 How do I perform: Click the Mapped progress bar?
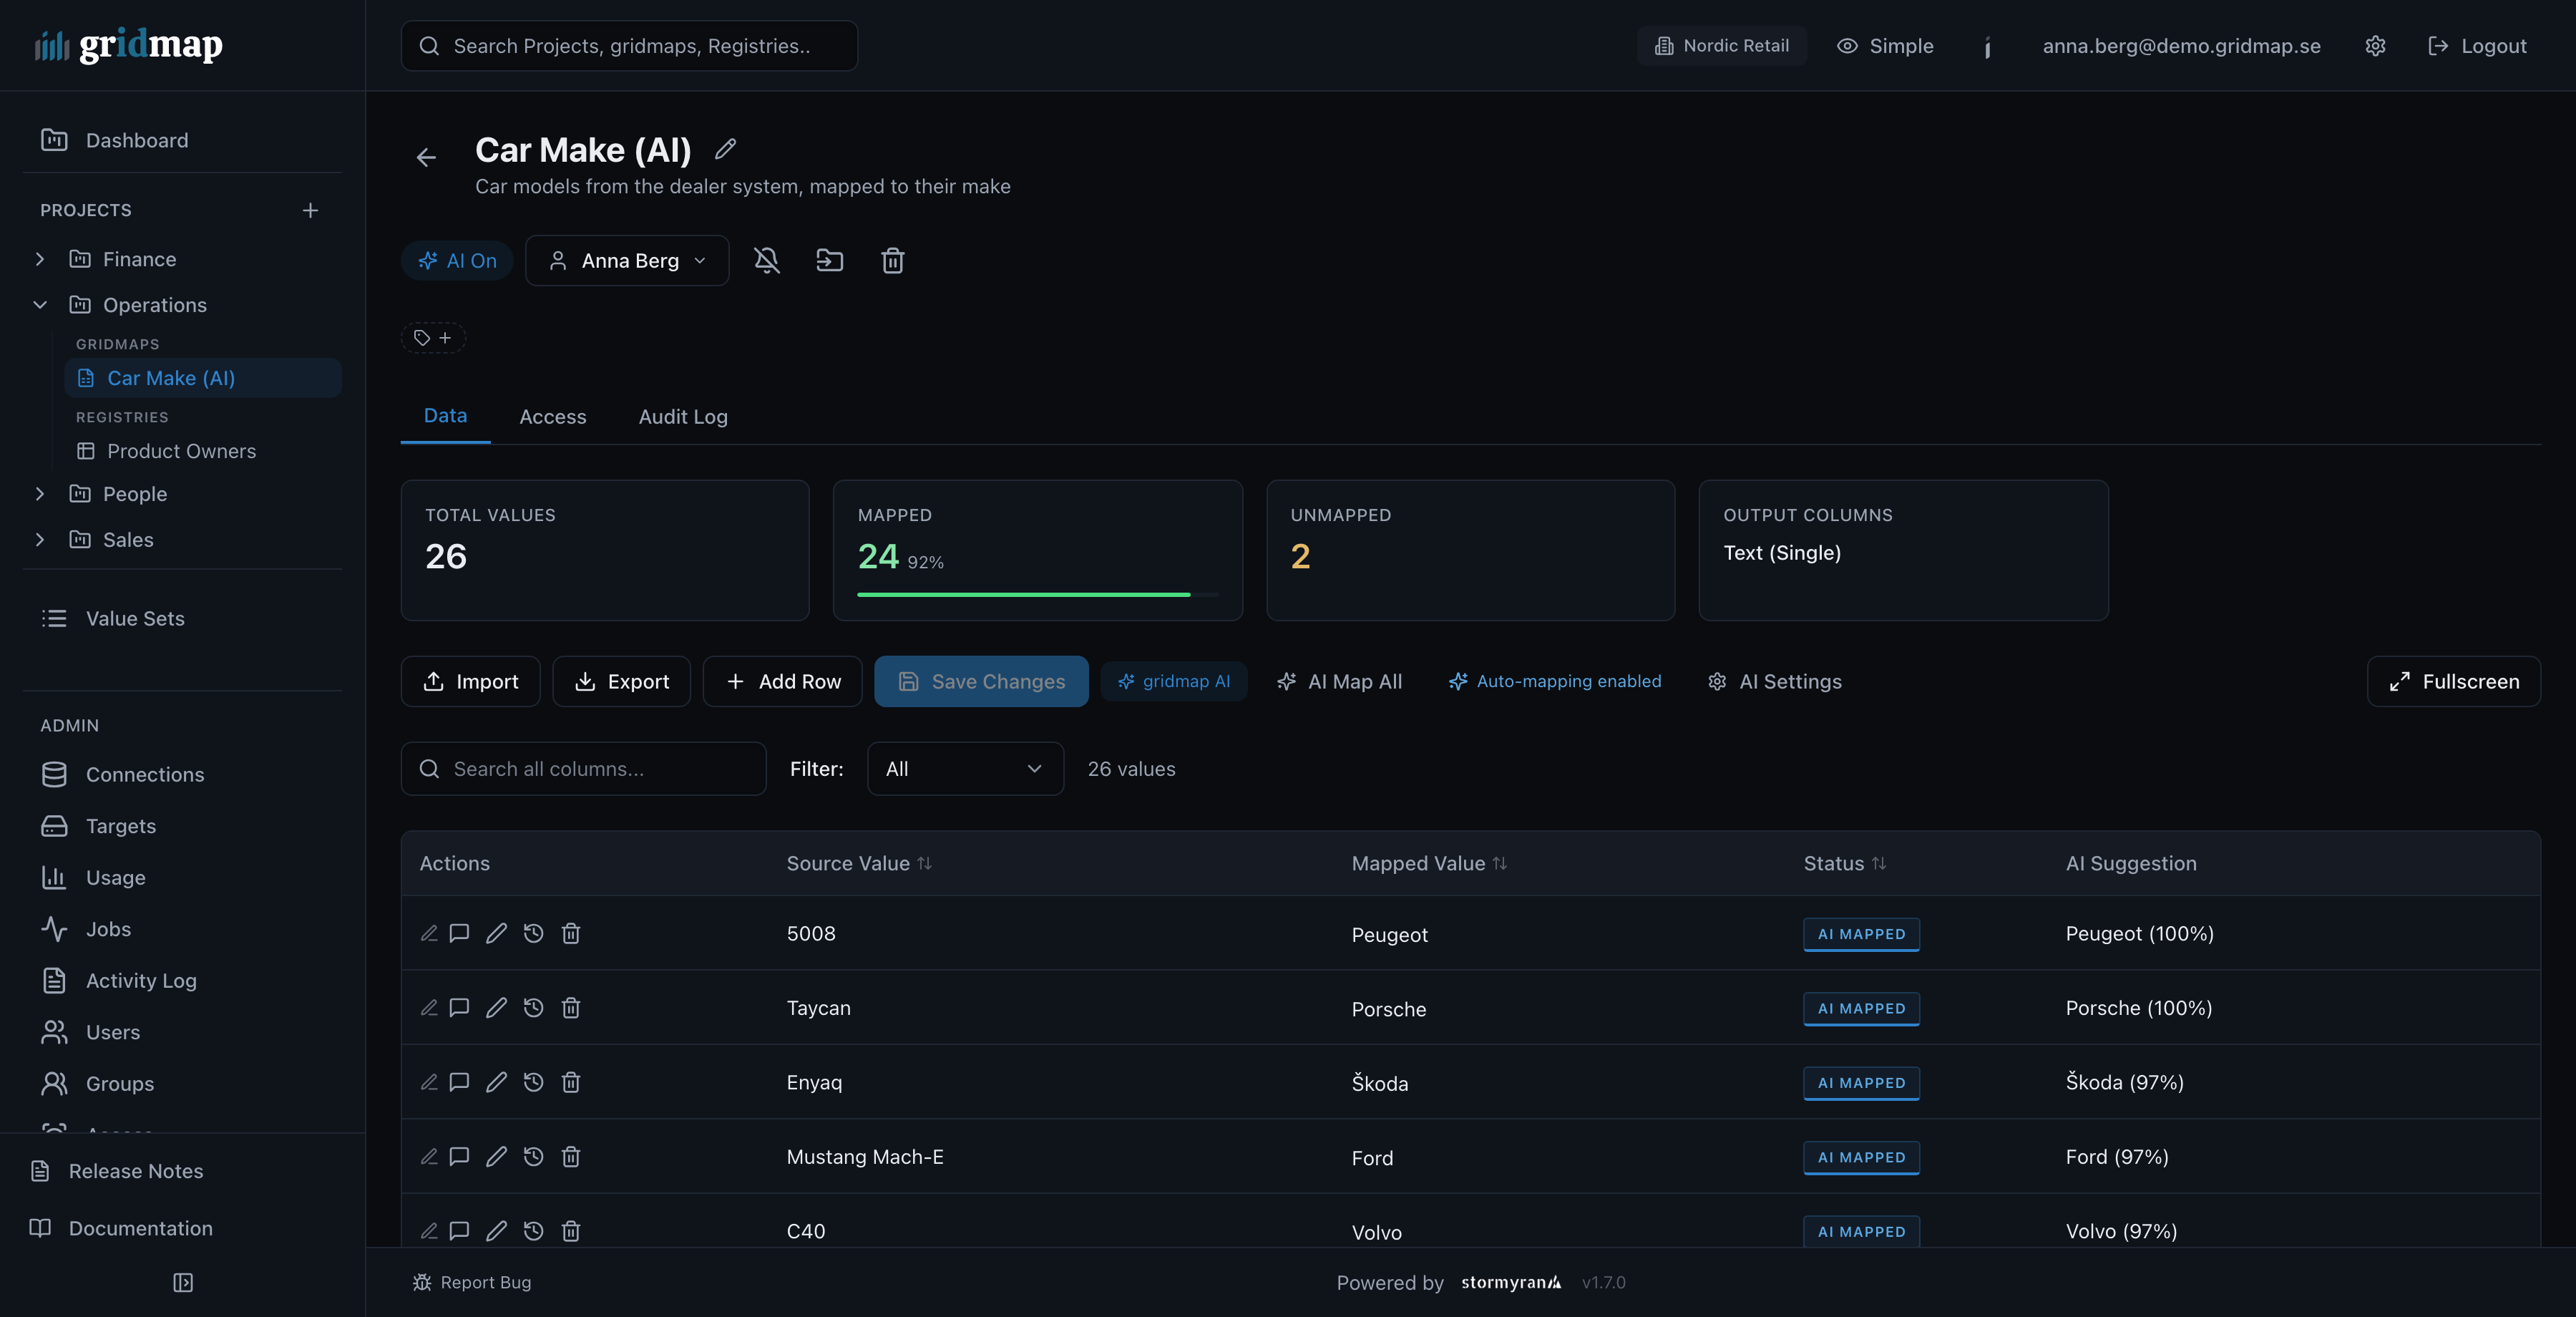pos(1038,595)
